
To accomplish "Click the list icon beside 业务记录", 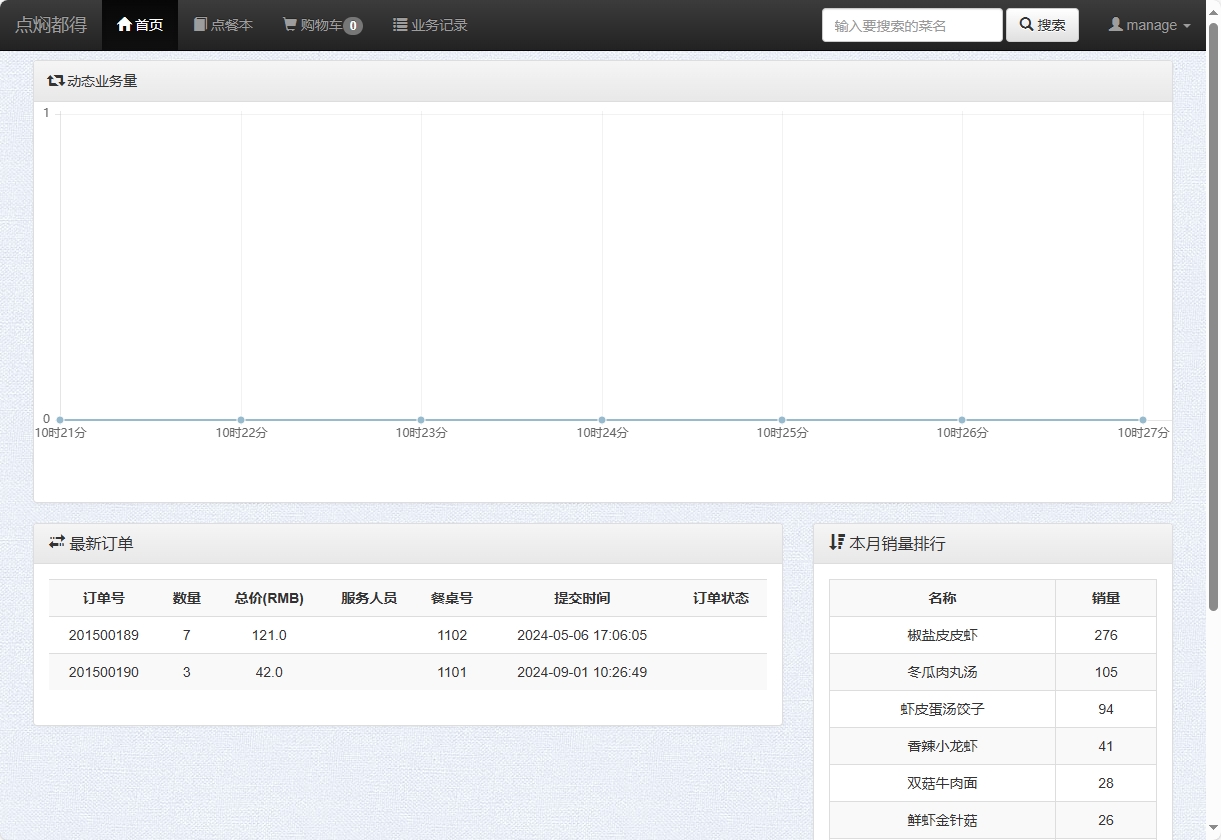I will point(400,25).
